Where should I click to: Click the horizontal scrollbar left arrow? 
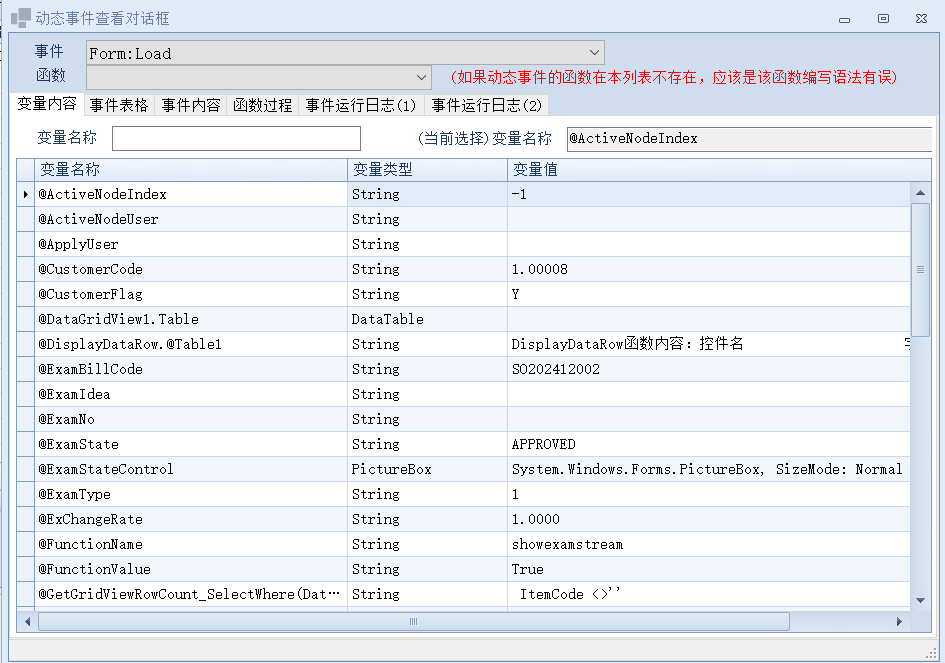pyautogui.click(x=28, y=622)
